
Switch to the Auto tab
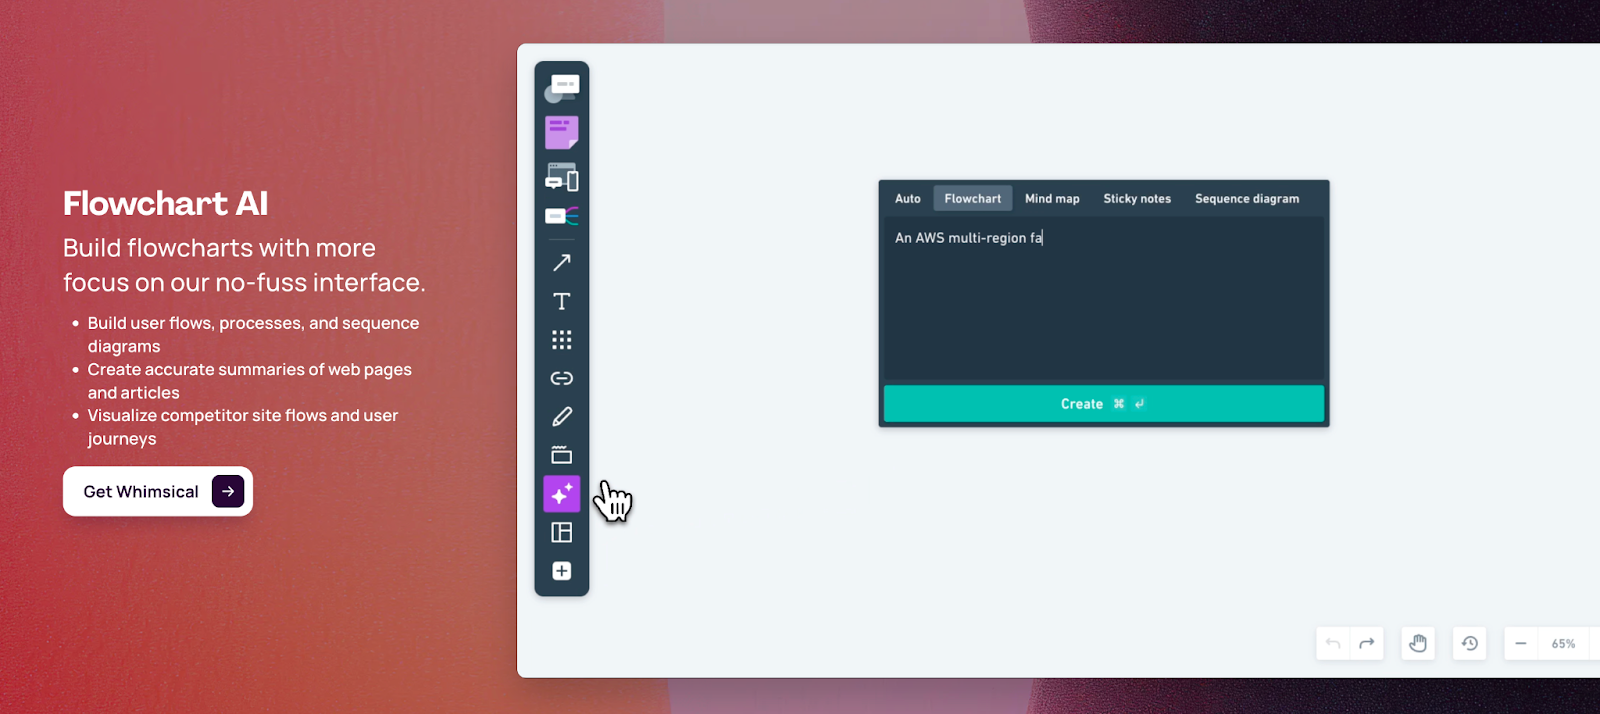pos(907,199)
